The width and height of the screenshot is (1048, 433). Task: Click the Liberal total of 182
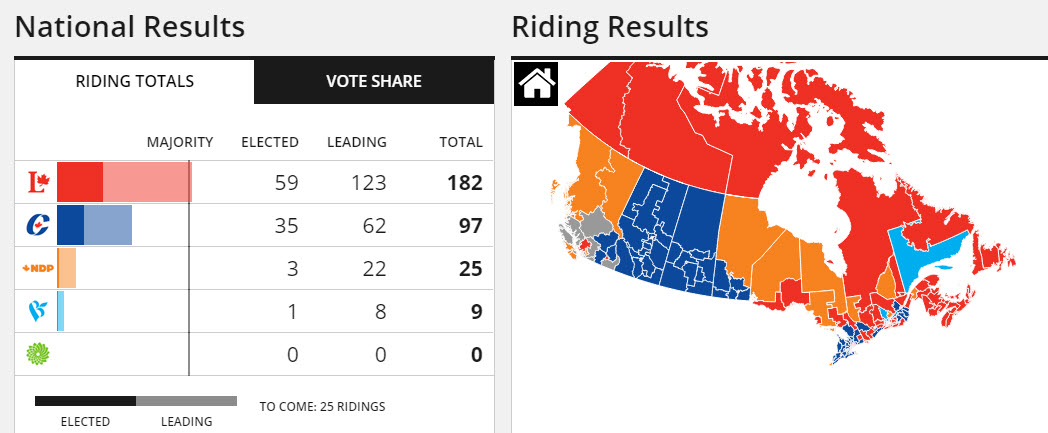465,184
